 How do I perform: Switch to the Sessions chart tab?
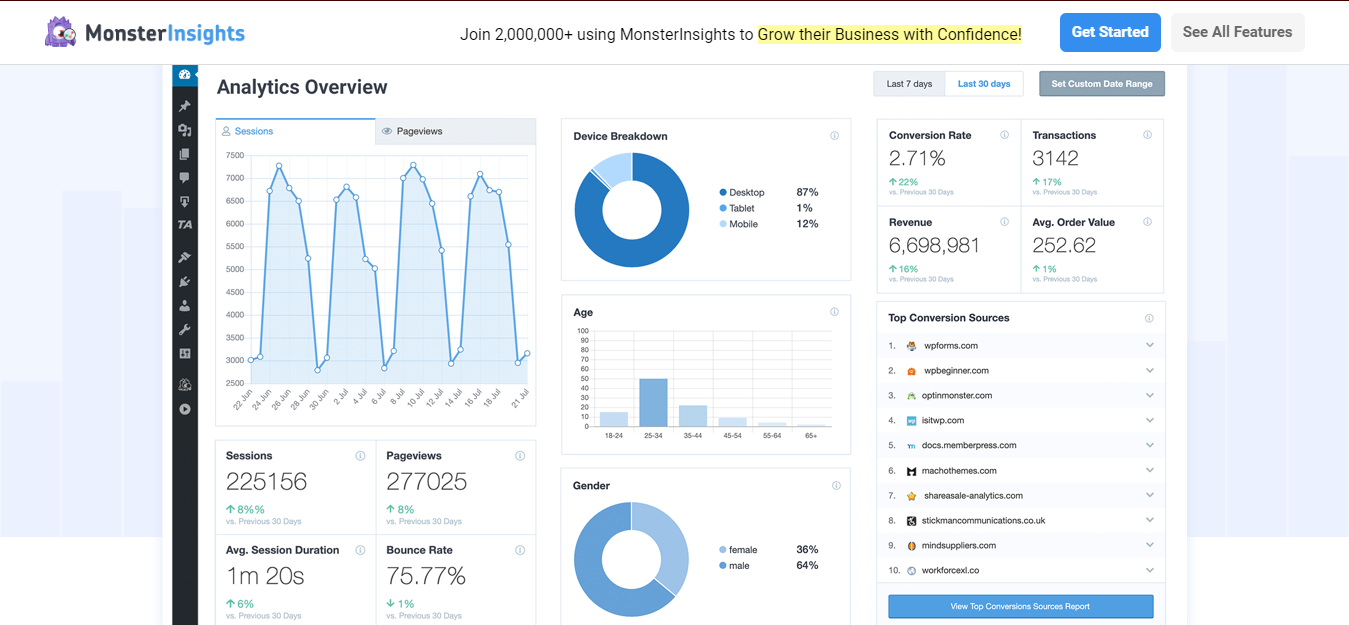coord(295,131)
